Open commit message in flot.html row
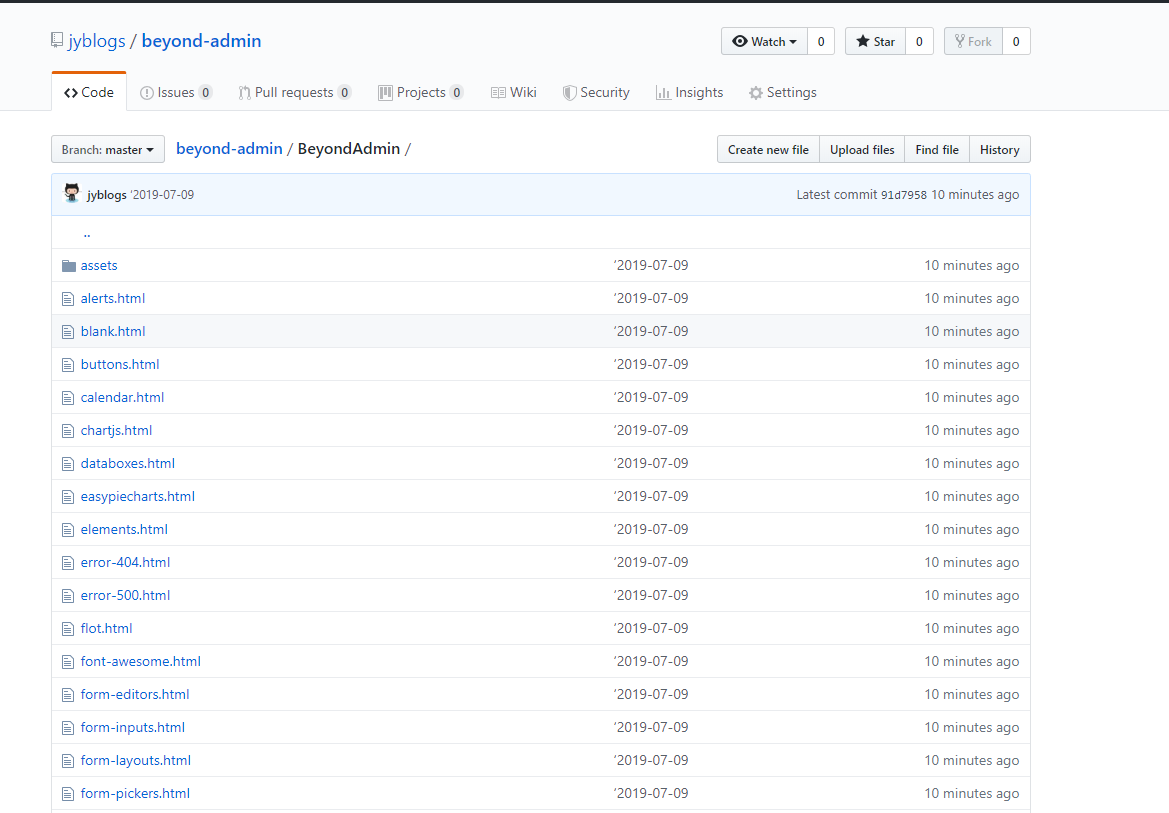Viewport: 1169px width, 813px height. click(651, 628)
